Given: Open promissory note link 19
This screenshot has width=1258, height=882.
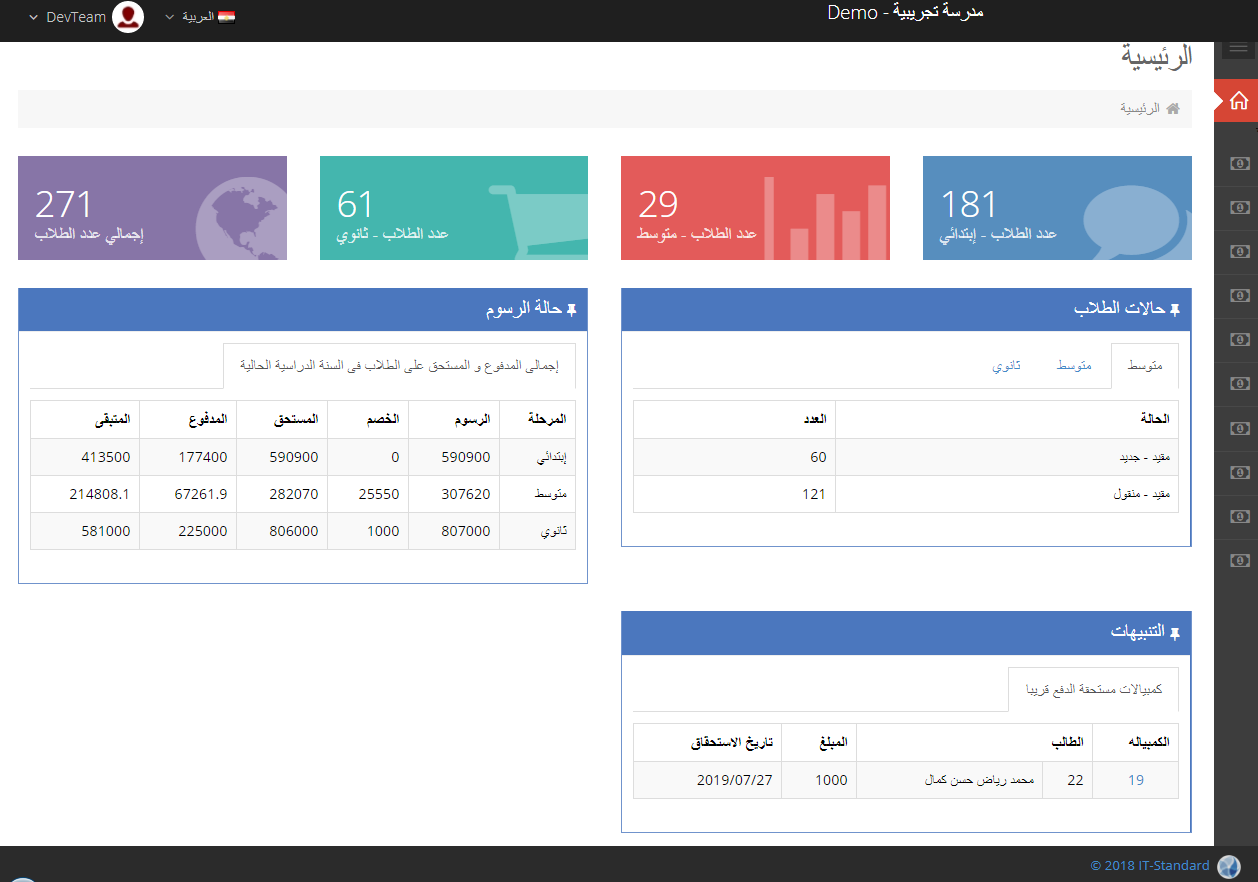Looking at the screenshot, I should (1136, 780).
